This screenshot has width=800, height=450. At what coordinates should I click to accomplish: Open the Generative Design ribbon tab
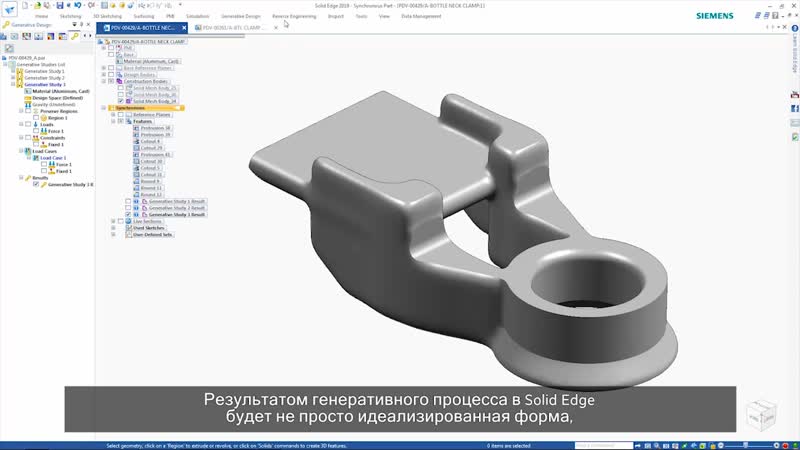[241, 16]
